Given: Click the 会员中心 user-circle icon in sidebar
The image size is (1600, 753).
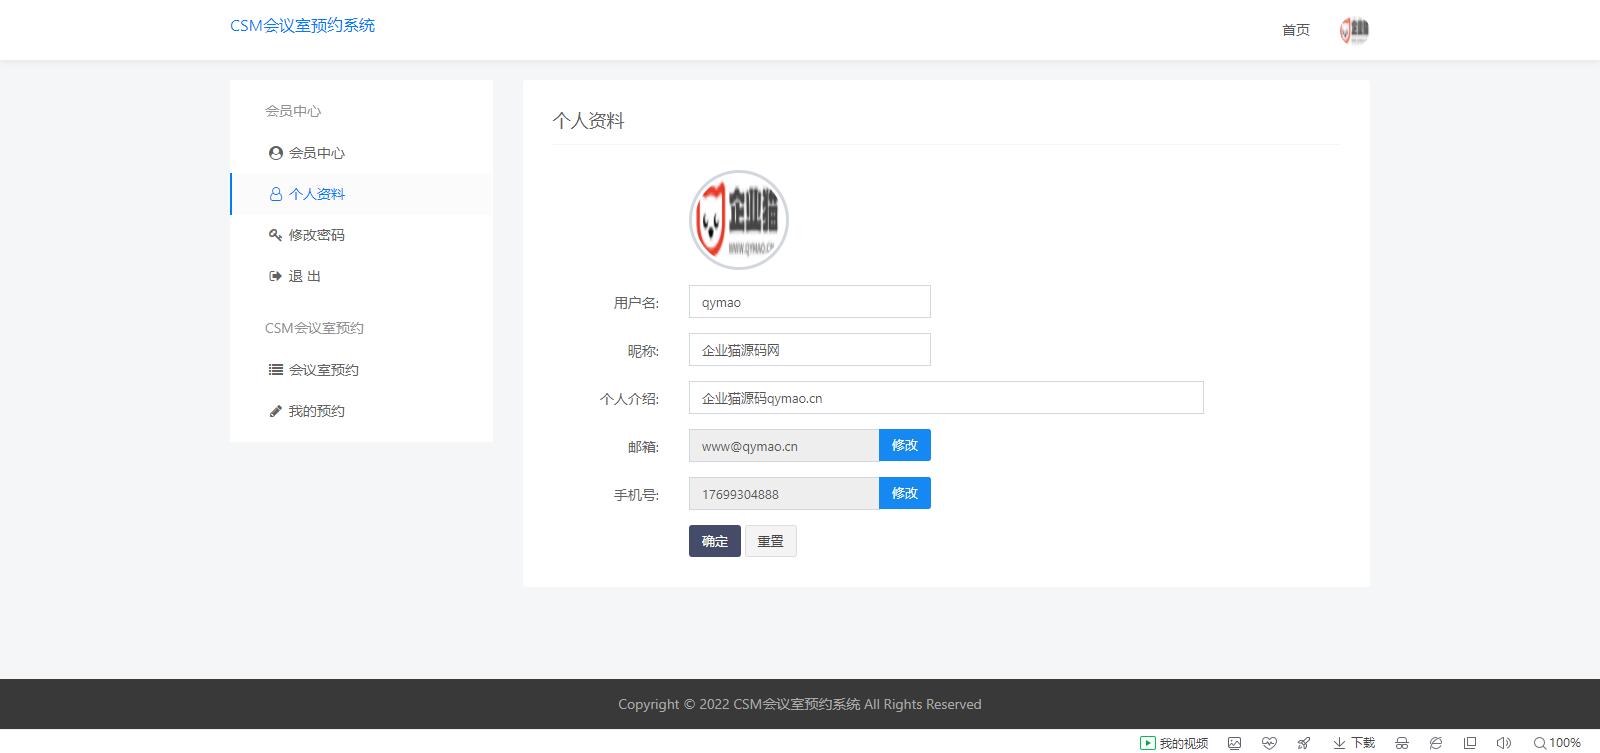Looking at the screenshot, I should click(276, 153).
